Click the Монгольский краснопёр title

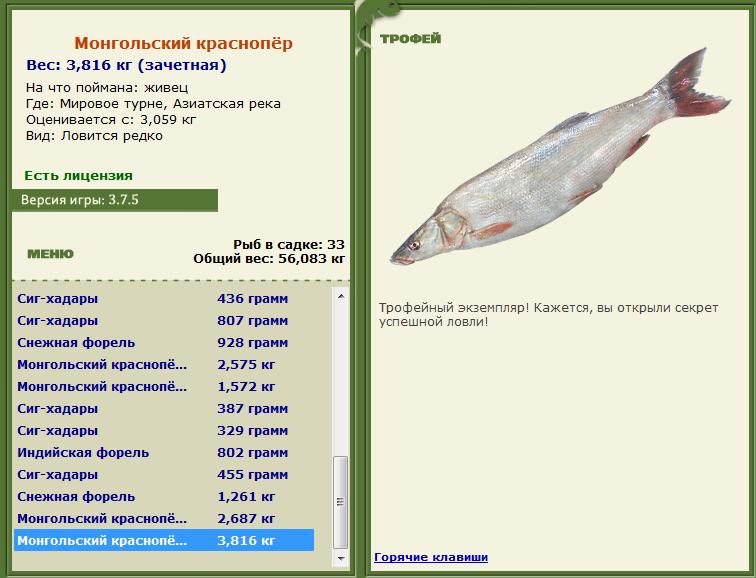183,43
